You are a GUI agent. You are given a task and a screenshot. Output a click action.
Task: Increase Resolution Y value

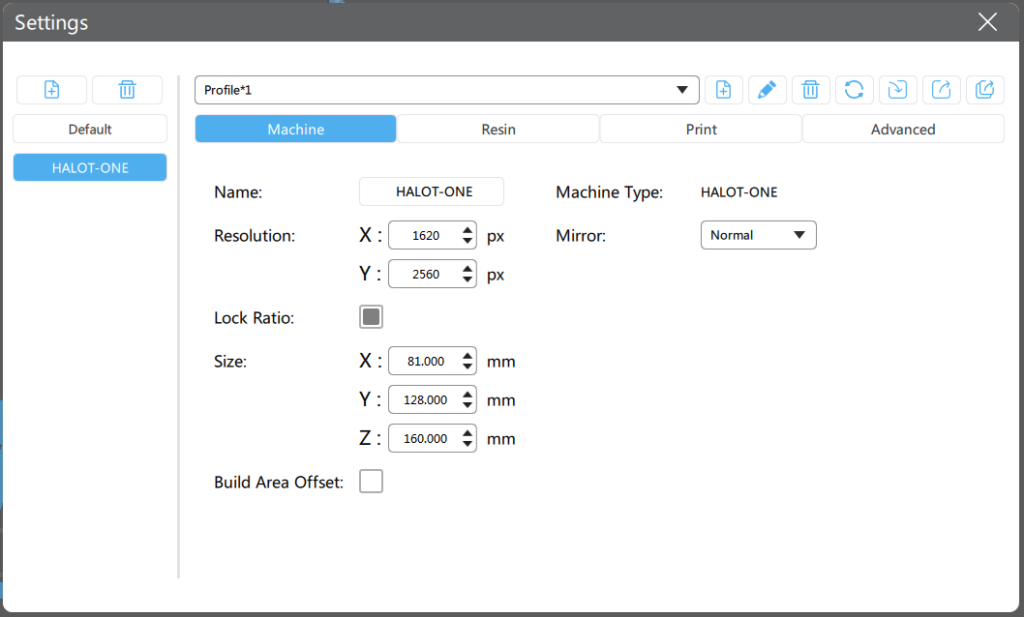click(468, 268)
